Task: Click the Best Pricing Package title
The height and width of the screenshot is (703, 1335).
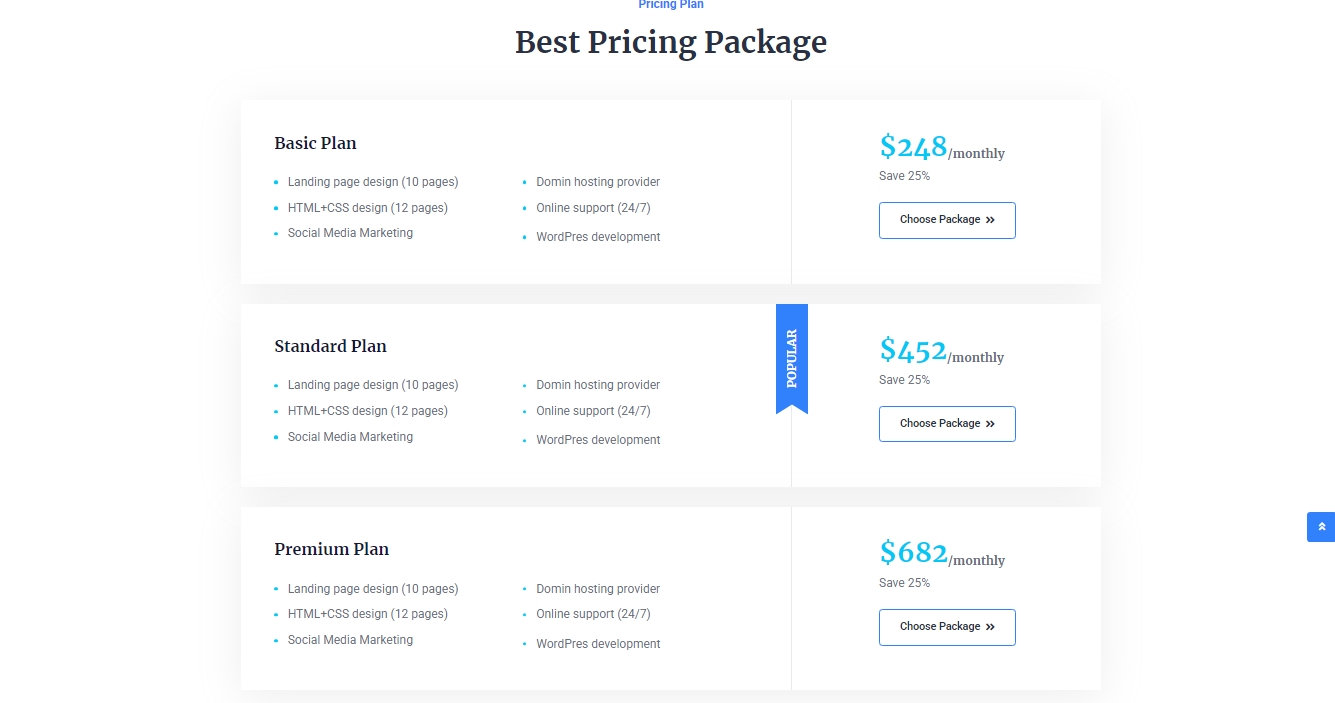Action: pyautogui.click(x=671, y=42)
